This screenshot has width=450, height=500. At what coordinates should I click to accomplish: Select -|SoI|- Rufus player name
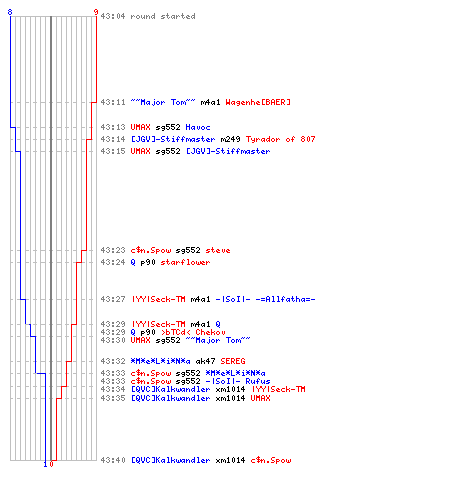[238, 381]
